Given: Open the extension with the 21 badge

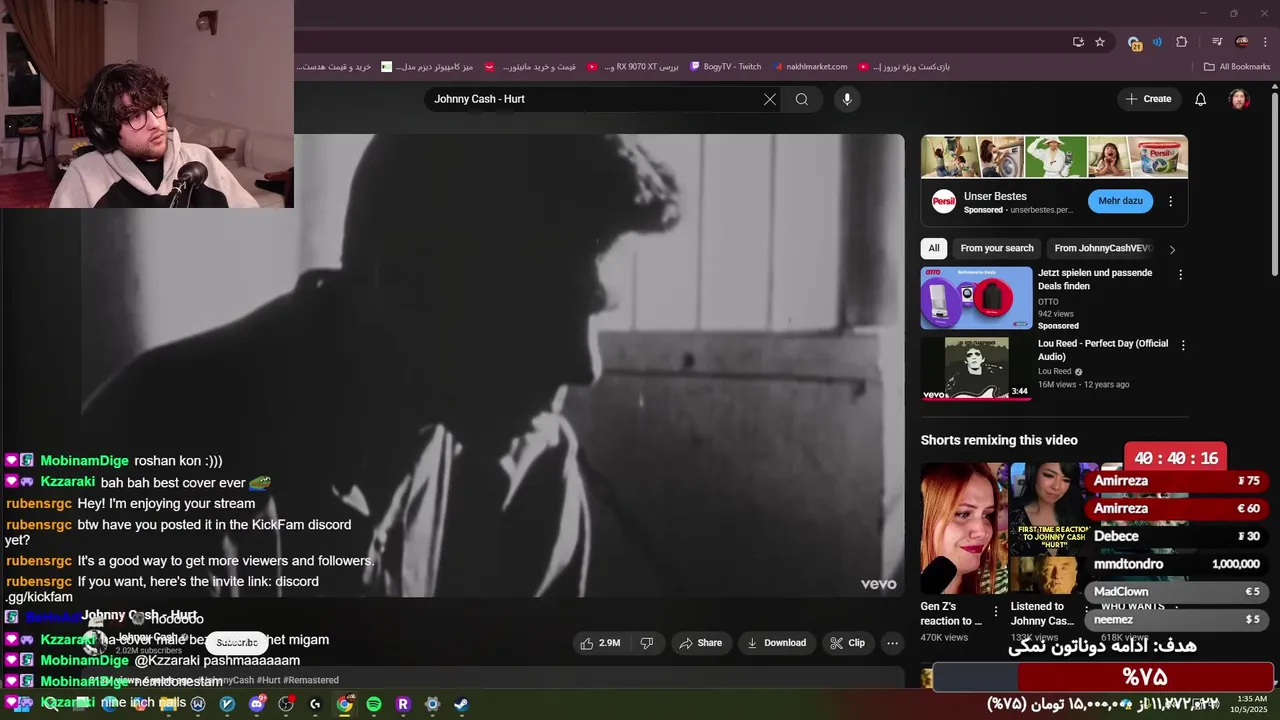Looking at the screenshot, I should tap(1134, 42).
